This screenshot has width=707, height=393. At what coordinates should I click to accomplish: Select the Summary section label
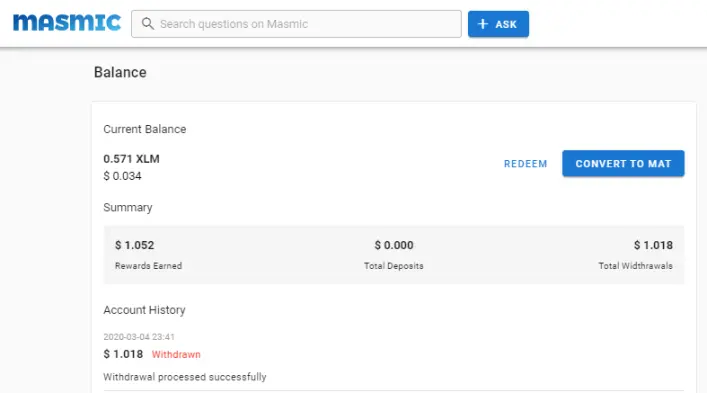point(128,207)
